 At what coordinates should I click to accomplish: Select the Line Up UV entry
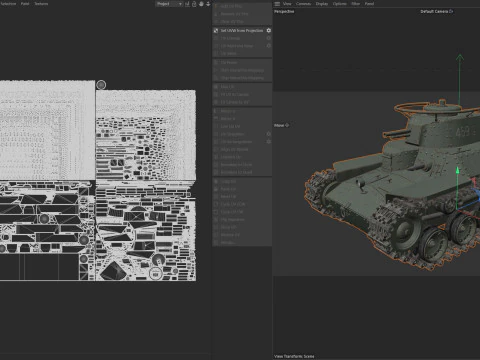[x=242, y=126]
